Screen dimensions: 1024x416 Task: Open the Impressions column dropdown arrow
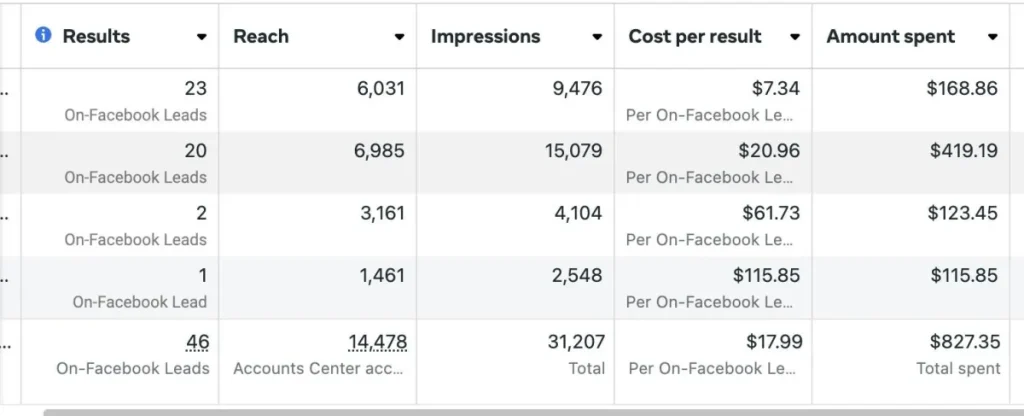point(597,37)
